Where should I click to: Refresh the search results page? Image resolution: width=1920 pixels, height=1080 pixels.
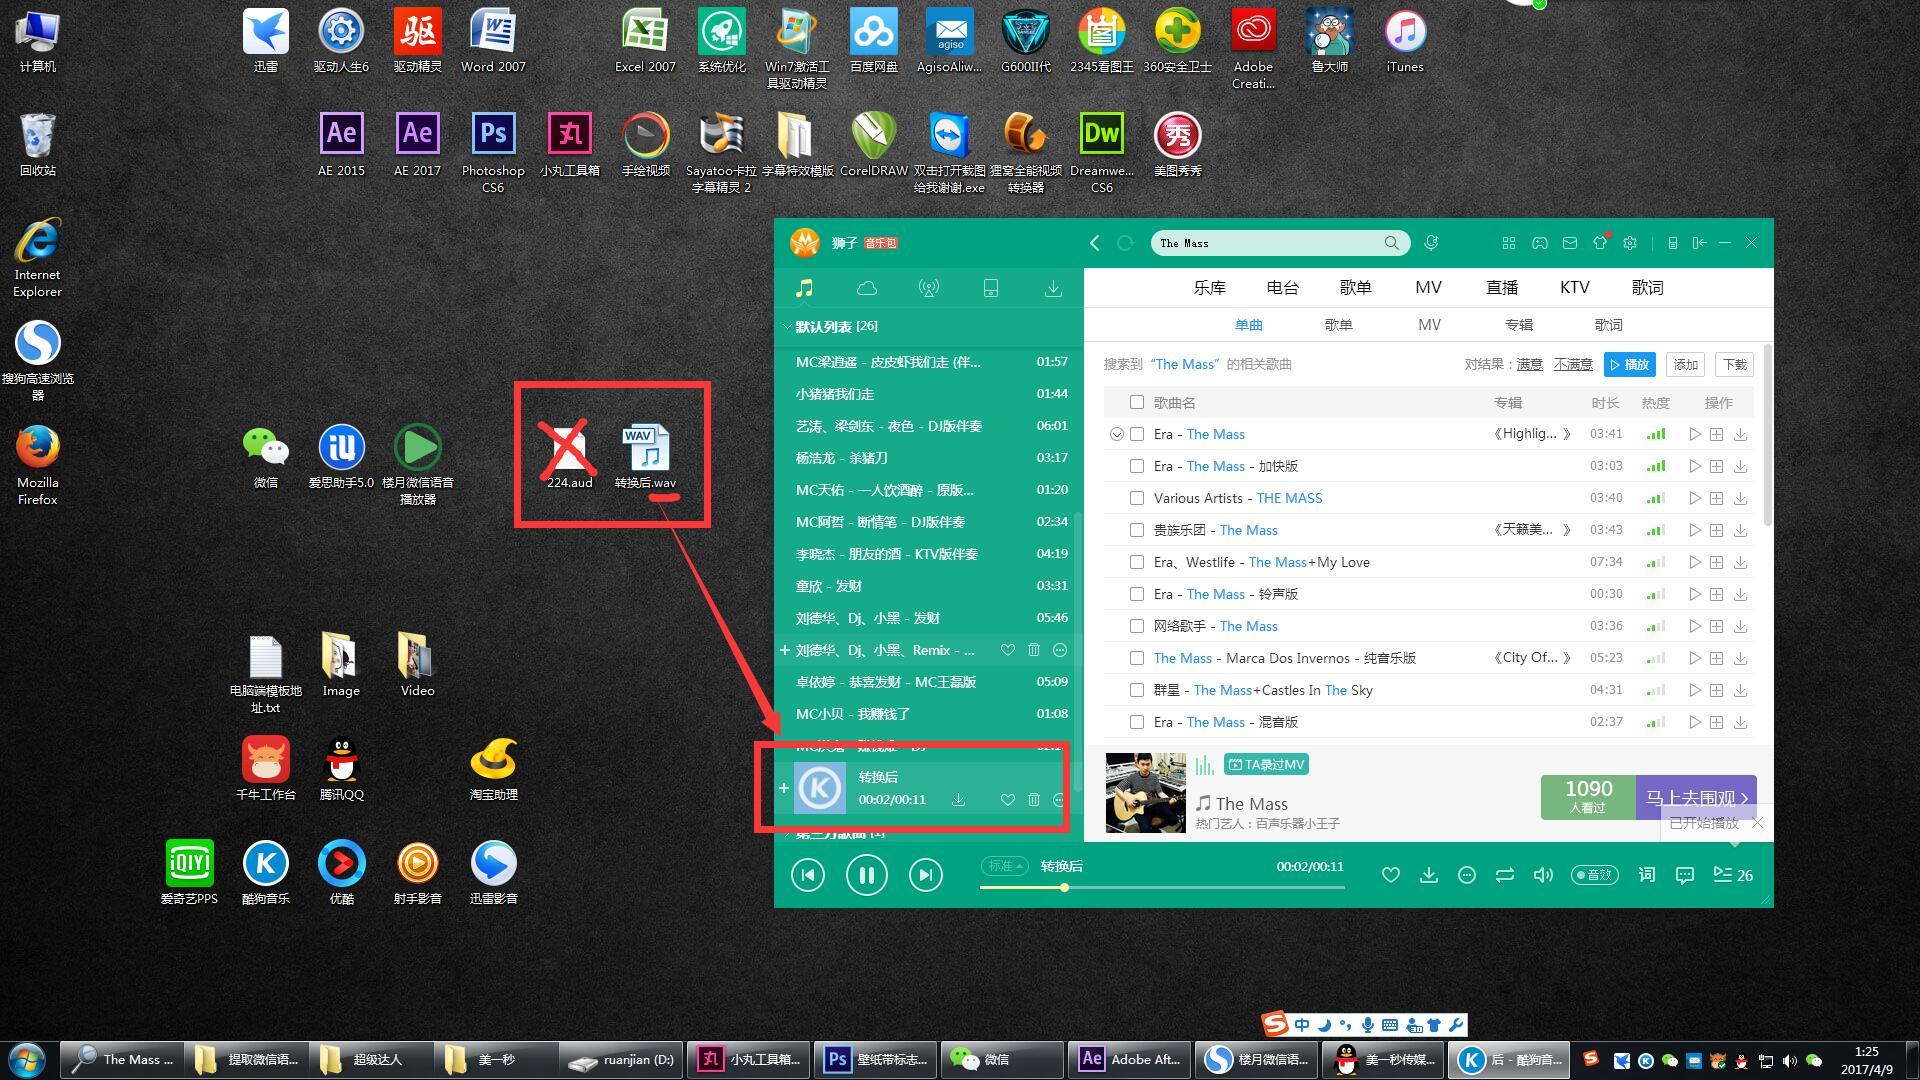tap(1125, 243)
